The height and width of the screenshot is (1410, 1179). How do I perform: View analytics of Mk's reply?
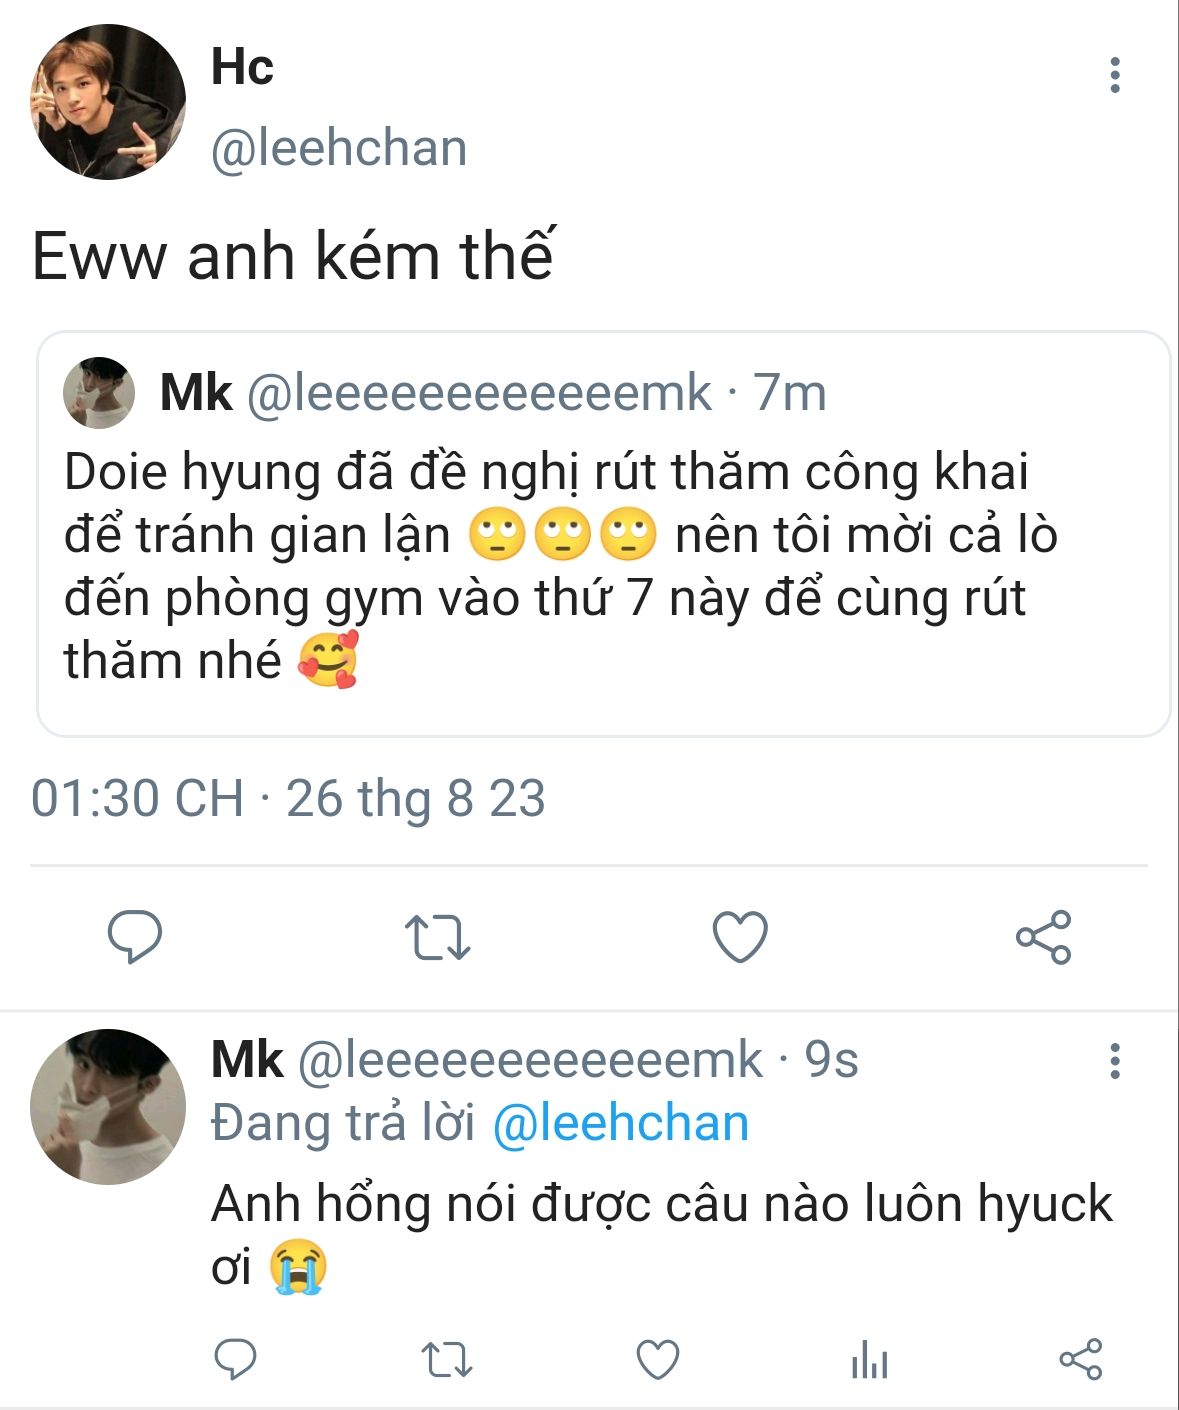pos(869,1360)
